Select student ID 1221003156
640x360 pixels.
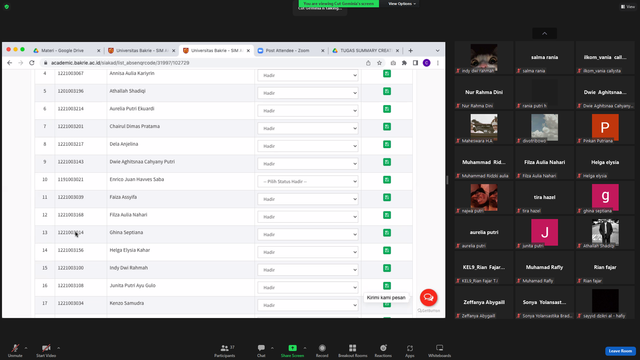71,250
